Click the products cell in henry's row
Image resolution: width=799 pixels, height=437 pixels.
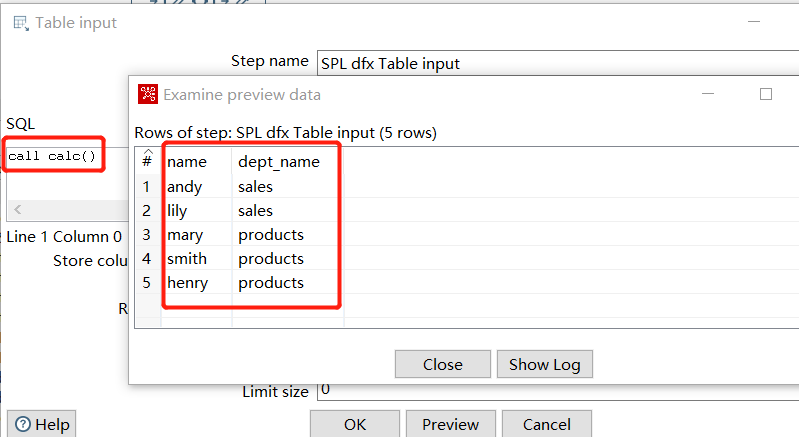270,283
